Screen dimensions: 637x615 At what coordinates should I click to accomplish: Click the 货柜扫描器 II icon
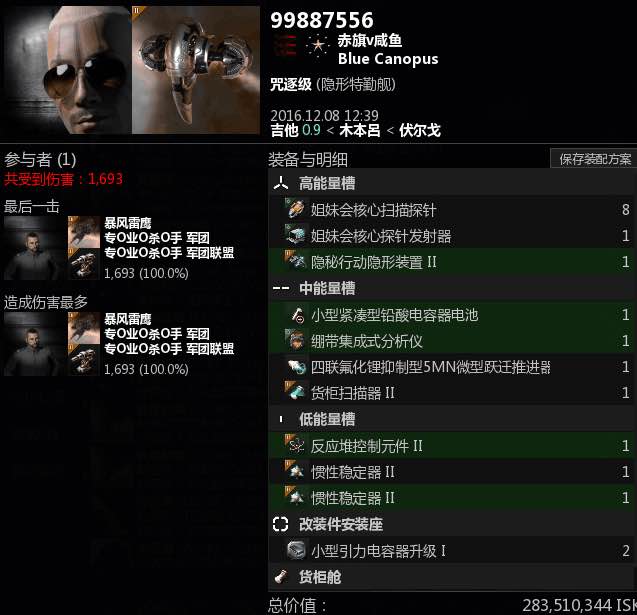pyautogui.click(x=296, y=392)
